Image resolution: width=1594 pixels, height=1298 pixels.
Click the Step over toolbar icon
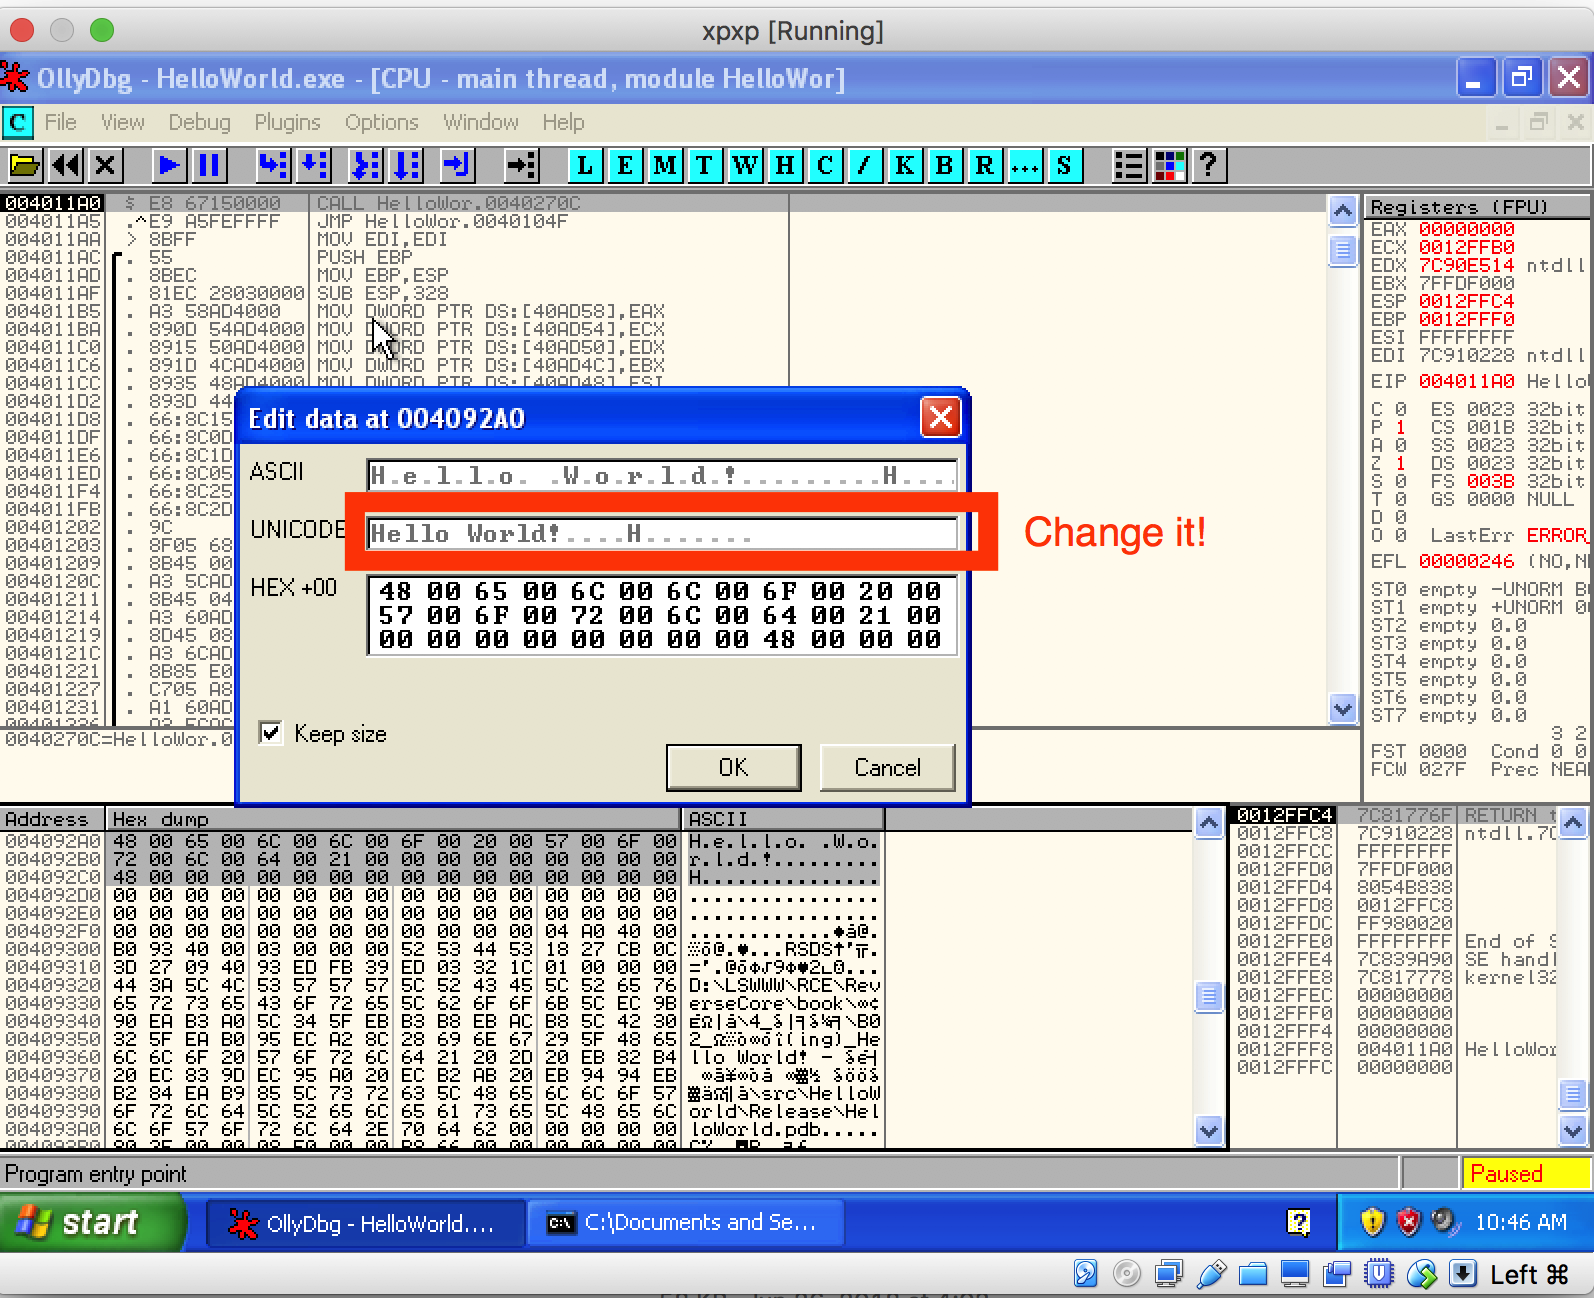[314, 165]
